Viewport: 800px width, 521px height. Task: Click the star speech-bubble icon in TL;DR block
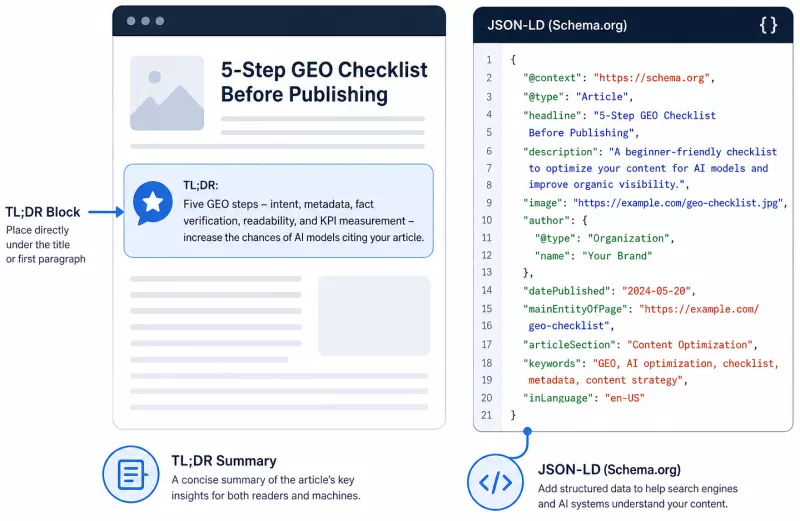point(153,203)
